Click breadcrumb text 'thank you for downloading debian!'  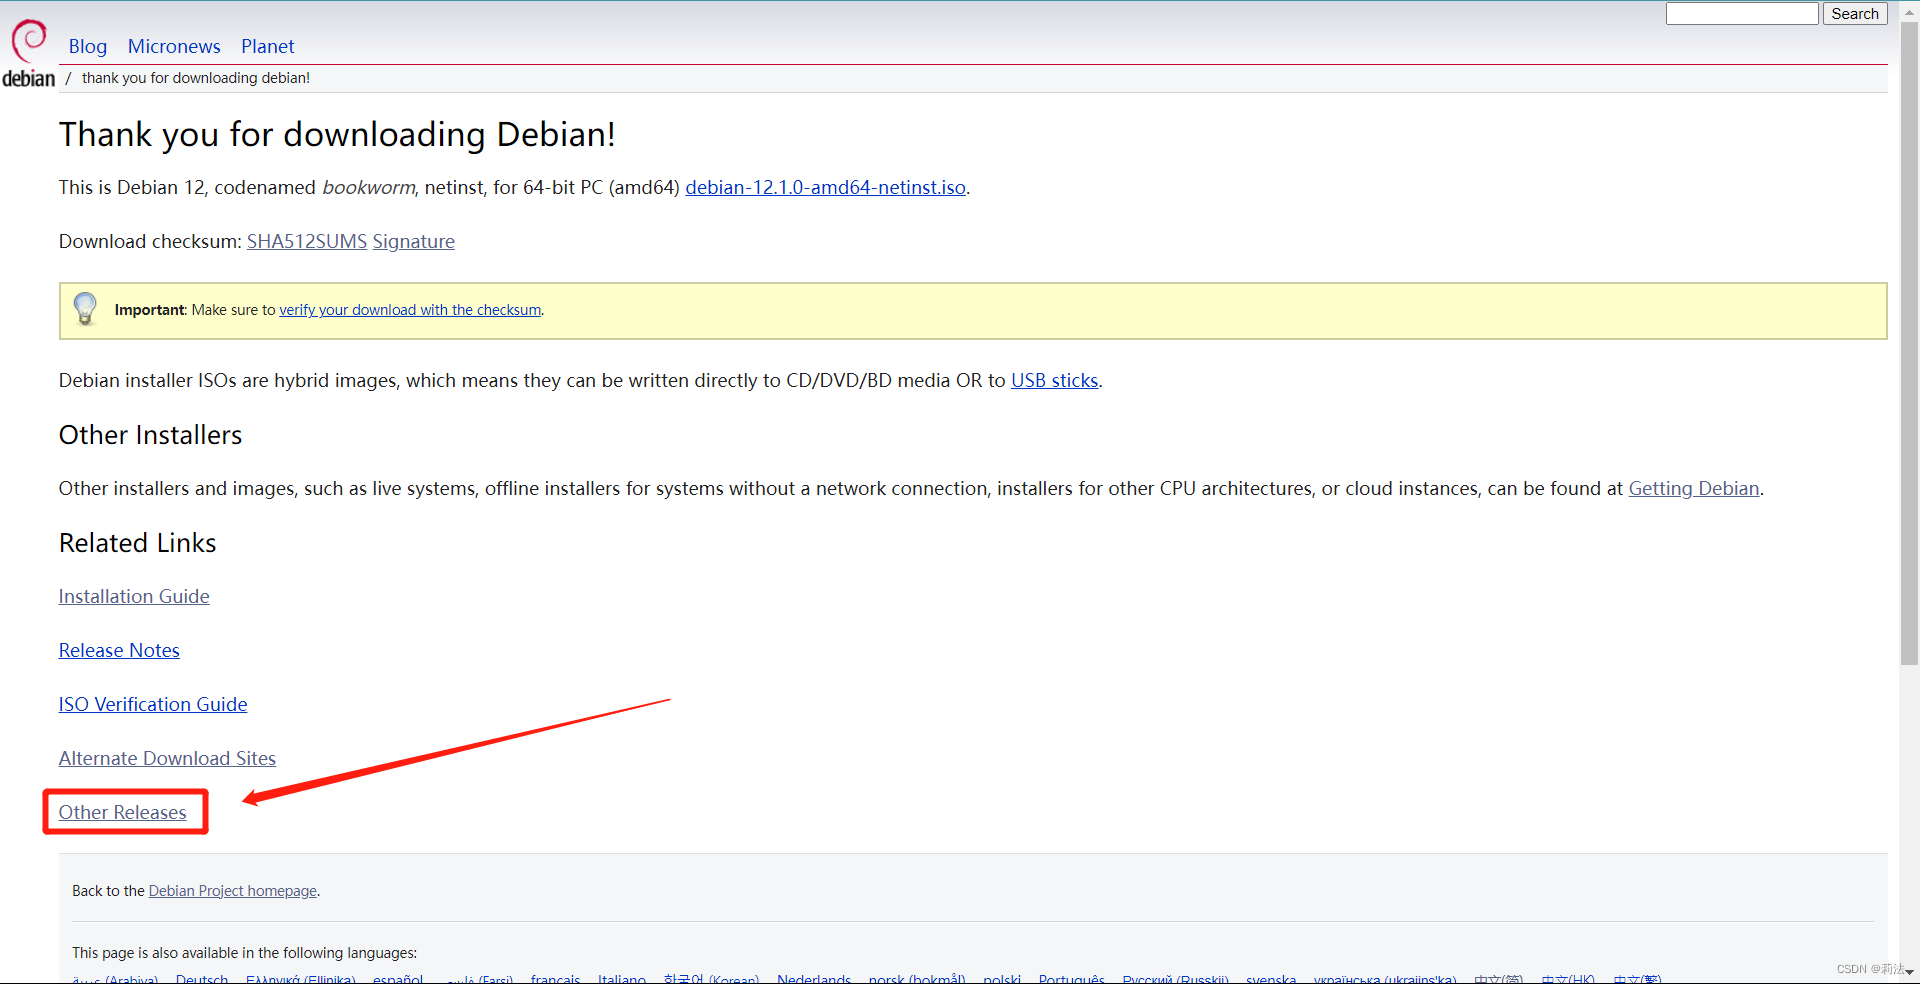pos(196,78)
